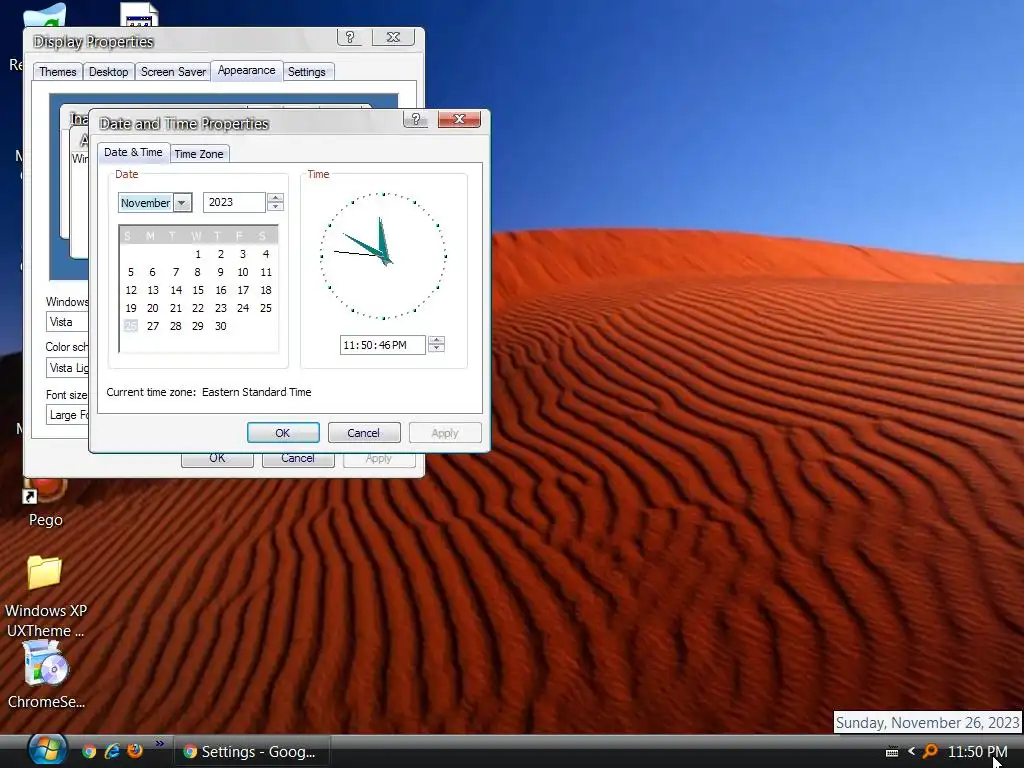Select day 15 in the calendar
The image size is (1024, 768).
click(198, 290)
